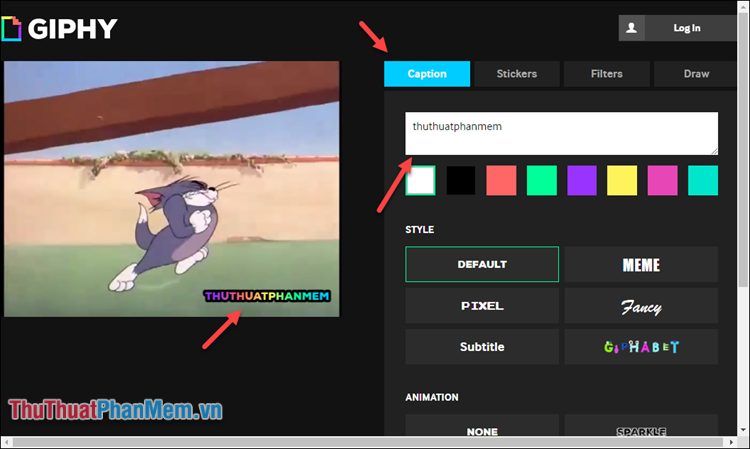
Task: Open the Filters tab
Action: tap(607, 74)
